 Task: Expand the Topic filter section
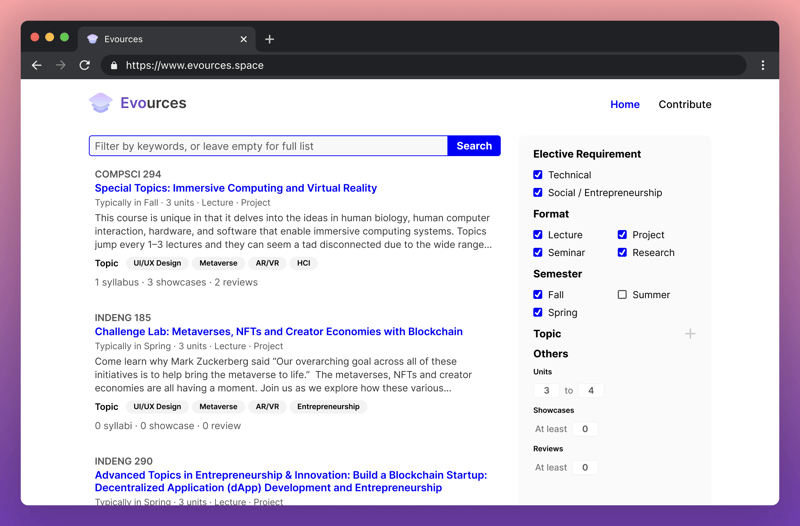[690, 334]
